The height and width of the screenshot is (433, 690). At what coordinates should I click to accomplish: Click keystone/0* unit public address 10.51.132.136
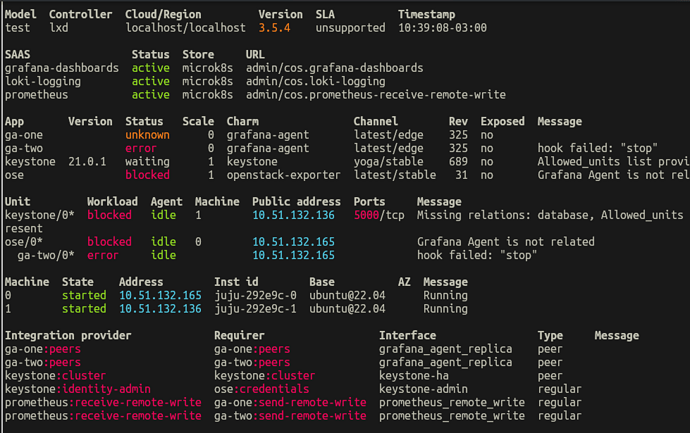click(293, 215)
